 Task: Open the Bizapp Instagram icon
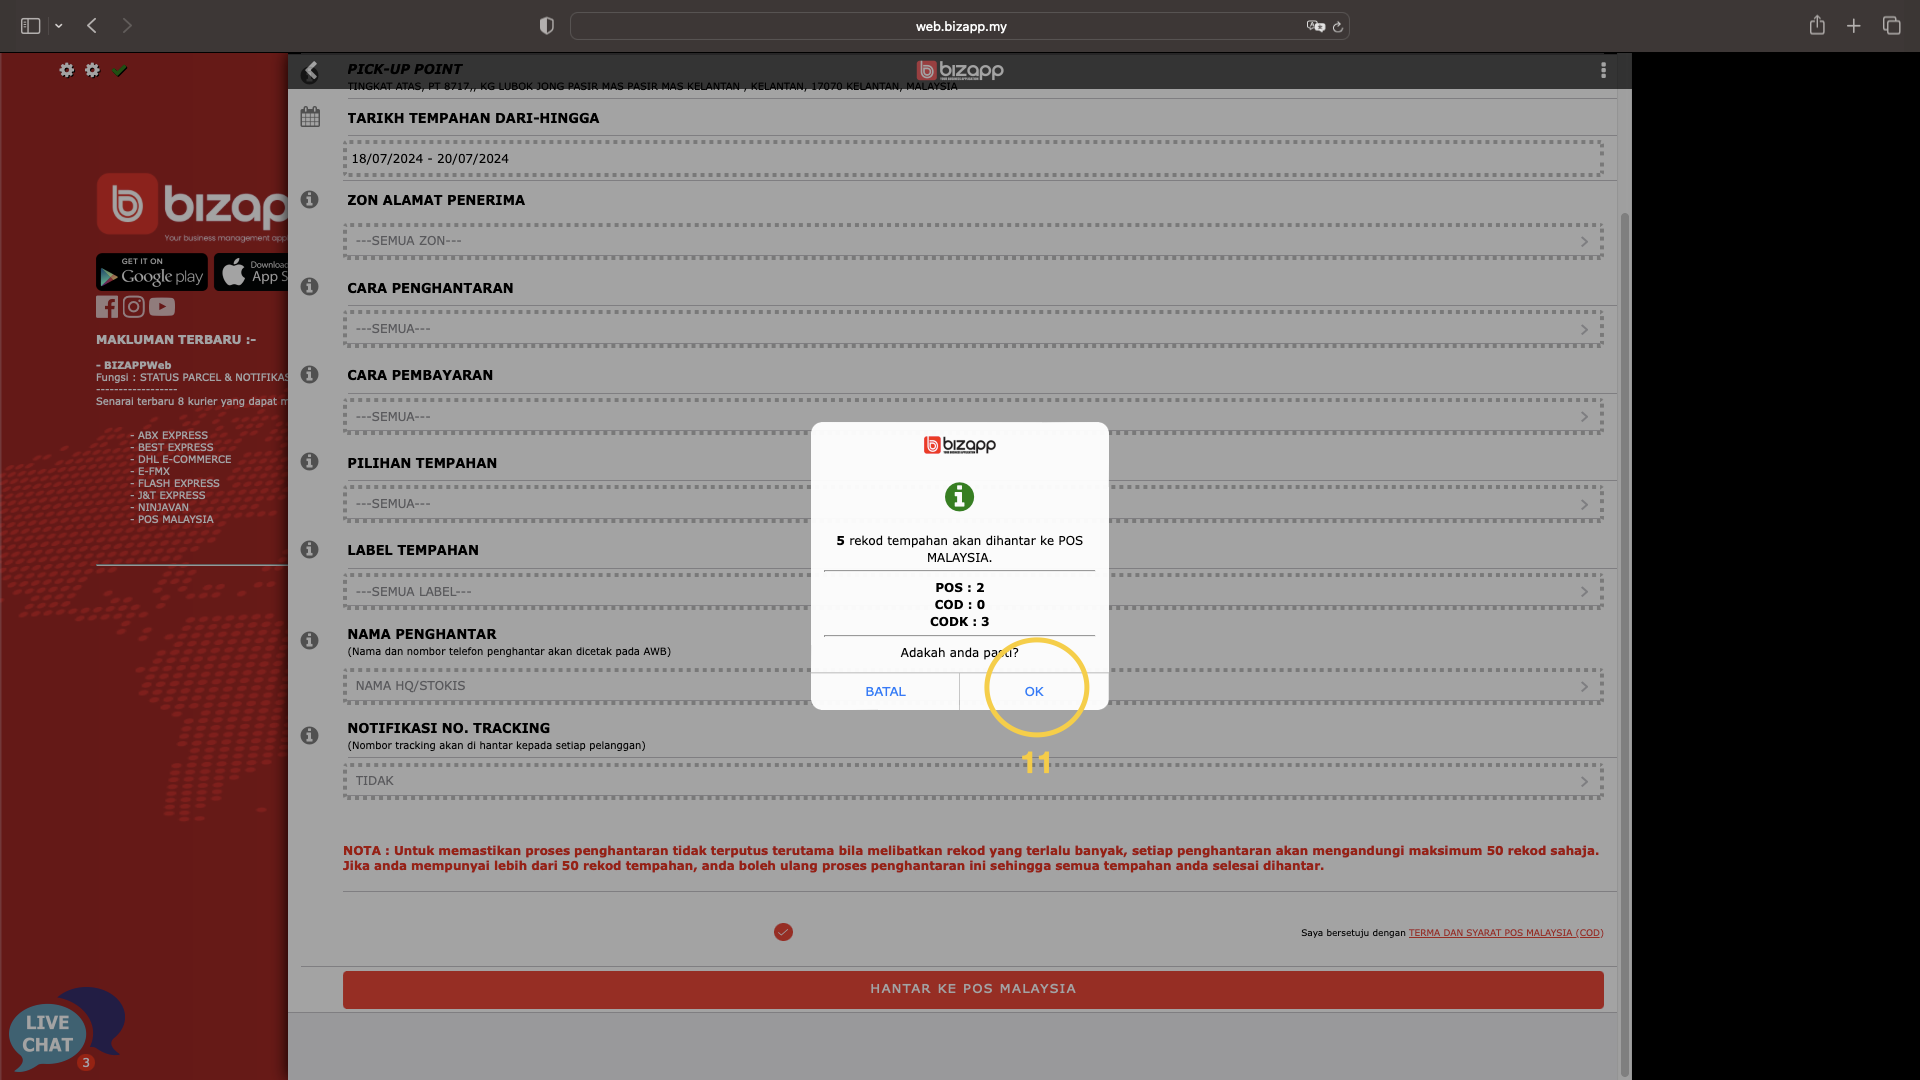tap(133, 307)
